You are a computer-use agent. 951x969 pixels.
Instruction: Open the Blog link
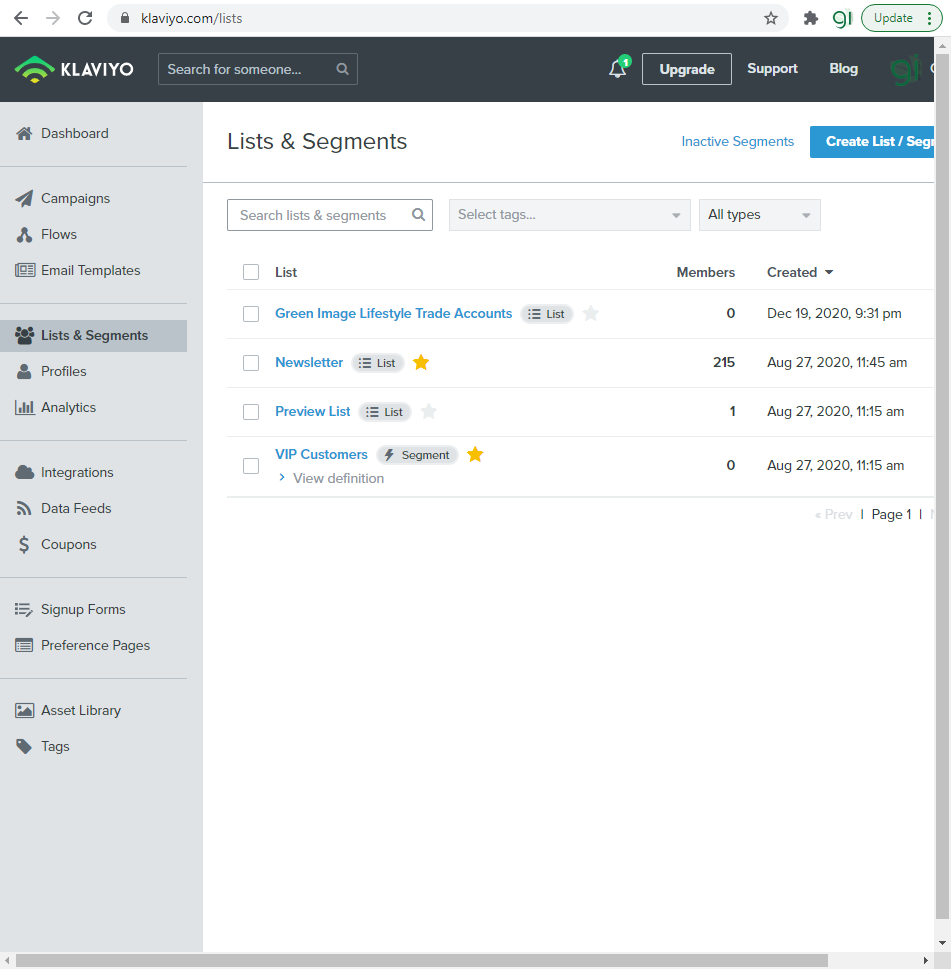(843, 68)
